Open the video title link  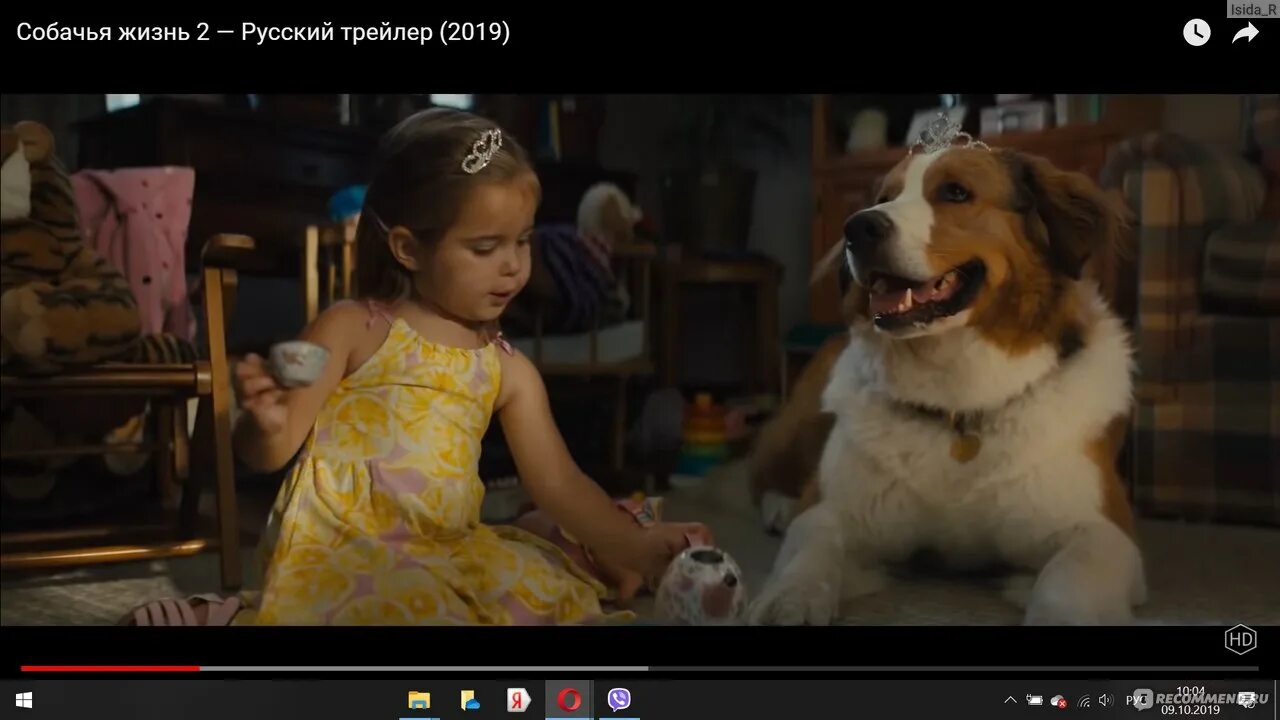click(263, 32)
